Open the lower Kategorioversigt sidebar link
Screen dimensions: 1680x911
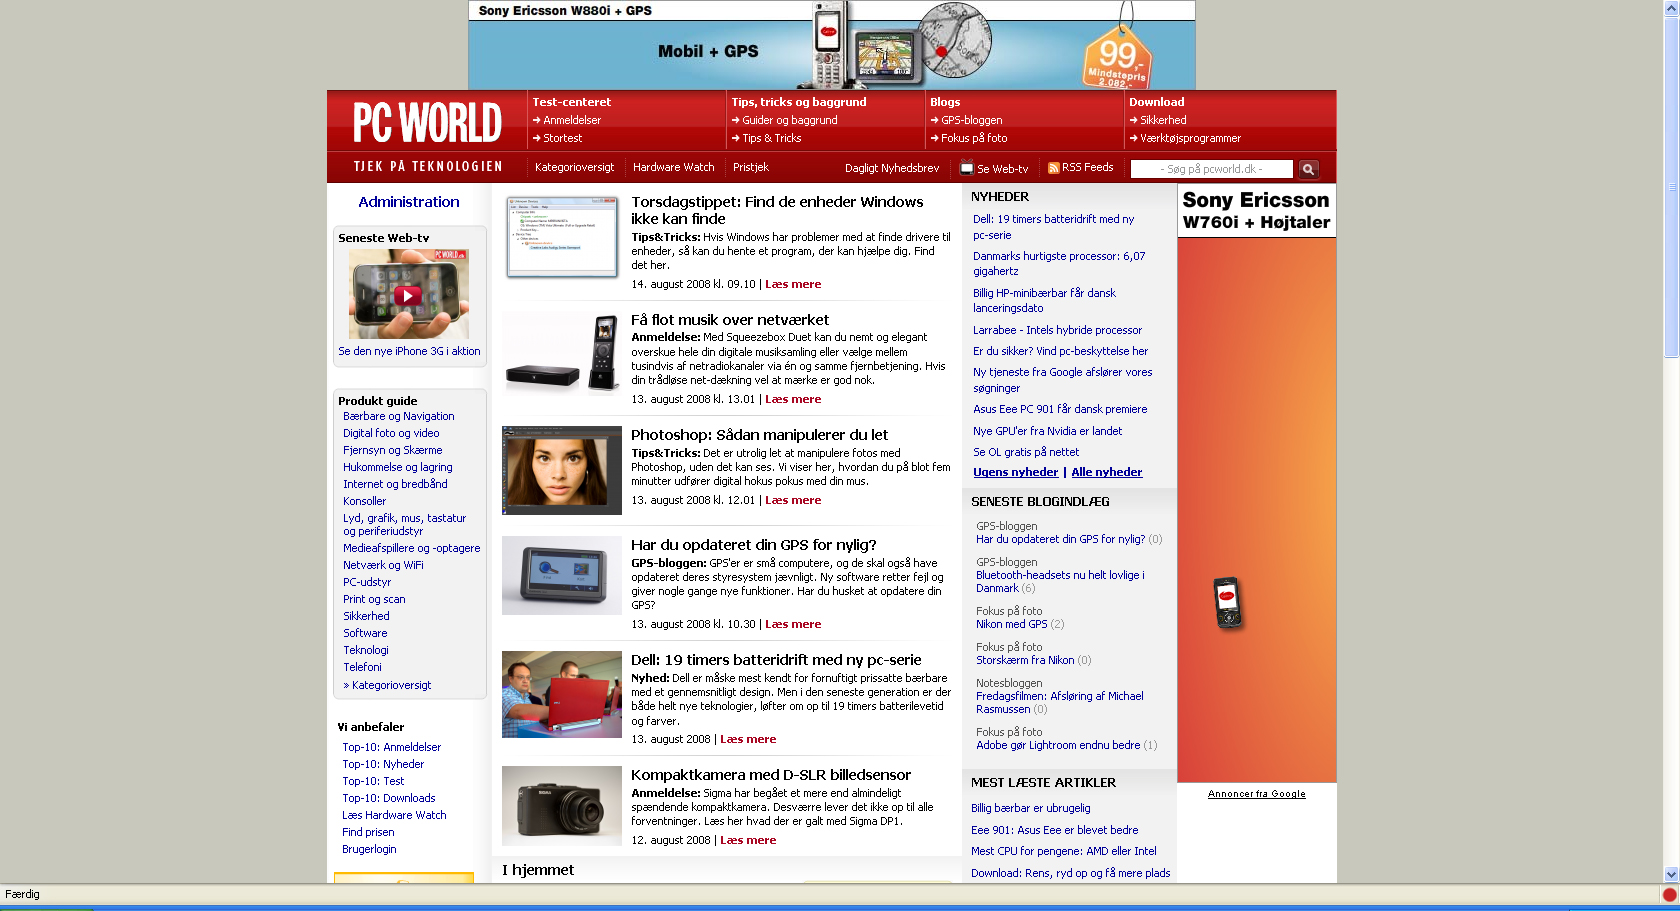(x=391, y=685)
